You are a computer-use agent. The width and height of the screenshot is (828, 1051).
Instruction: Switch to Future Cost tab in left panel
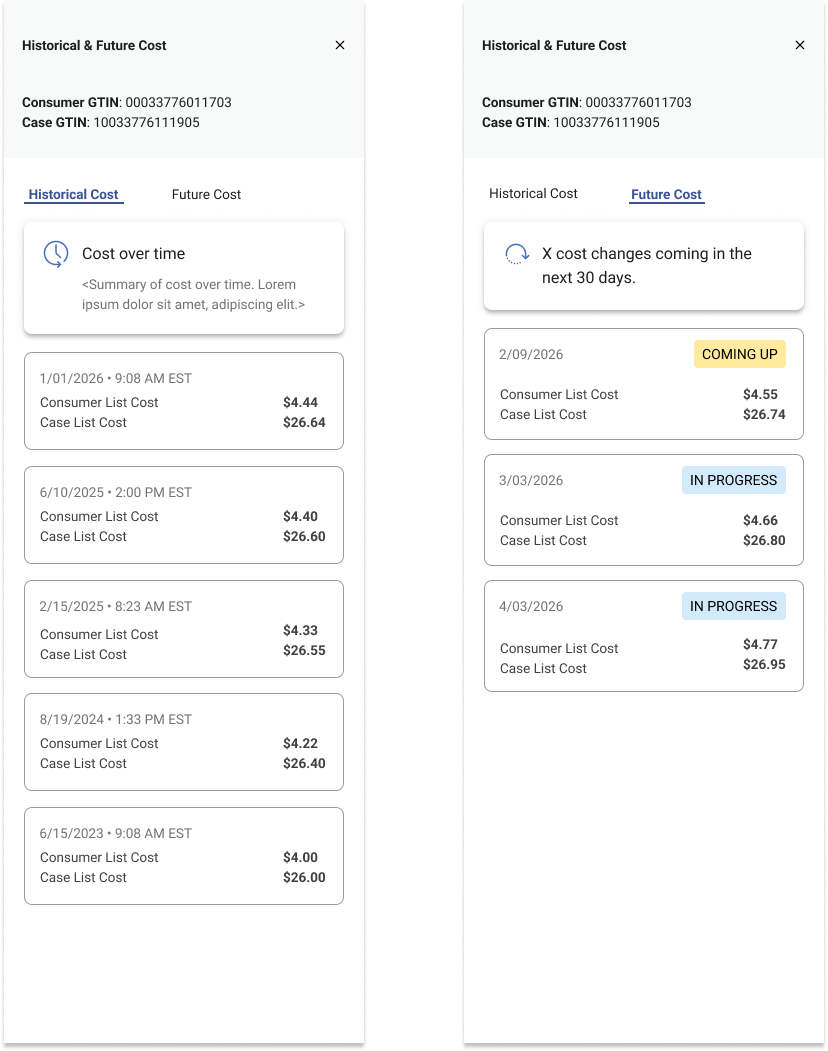206,195
